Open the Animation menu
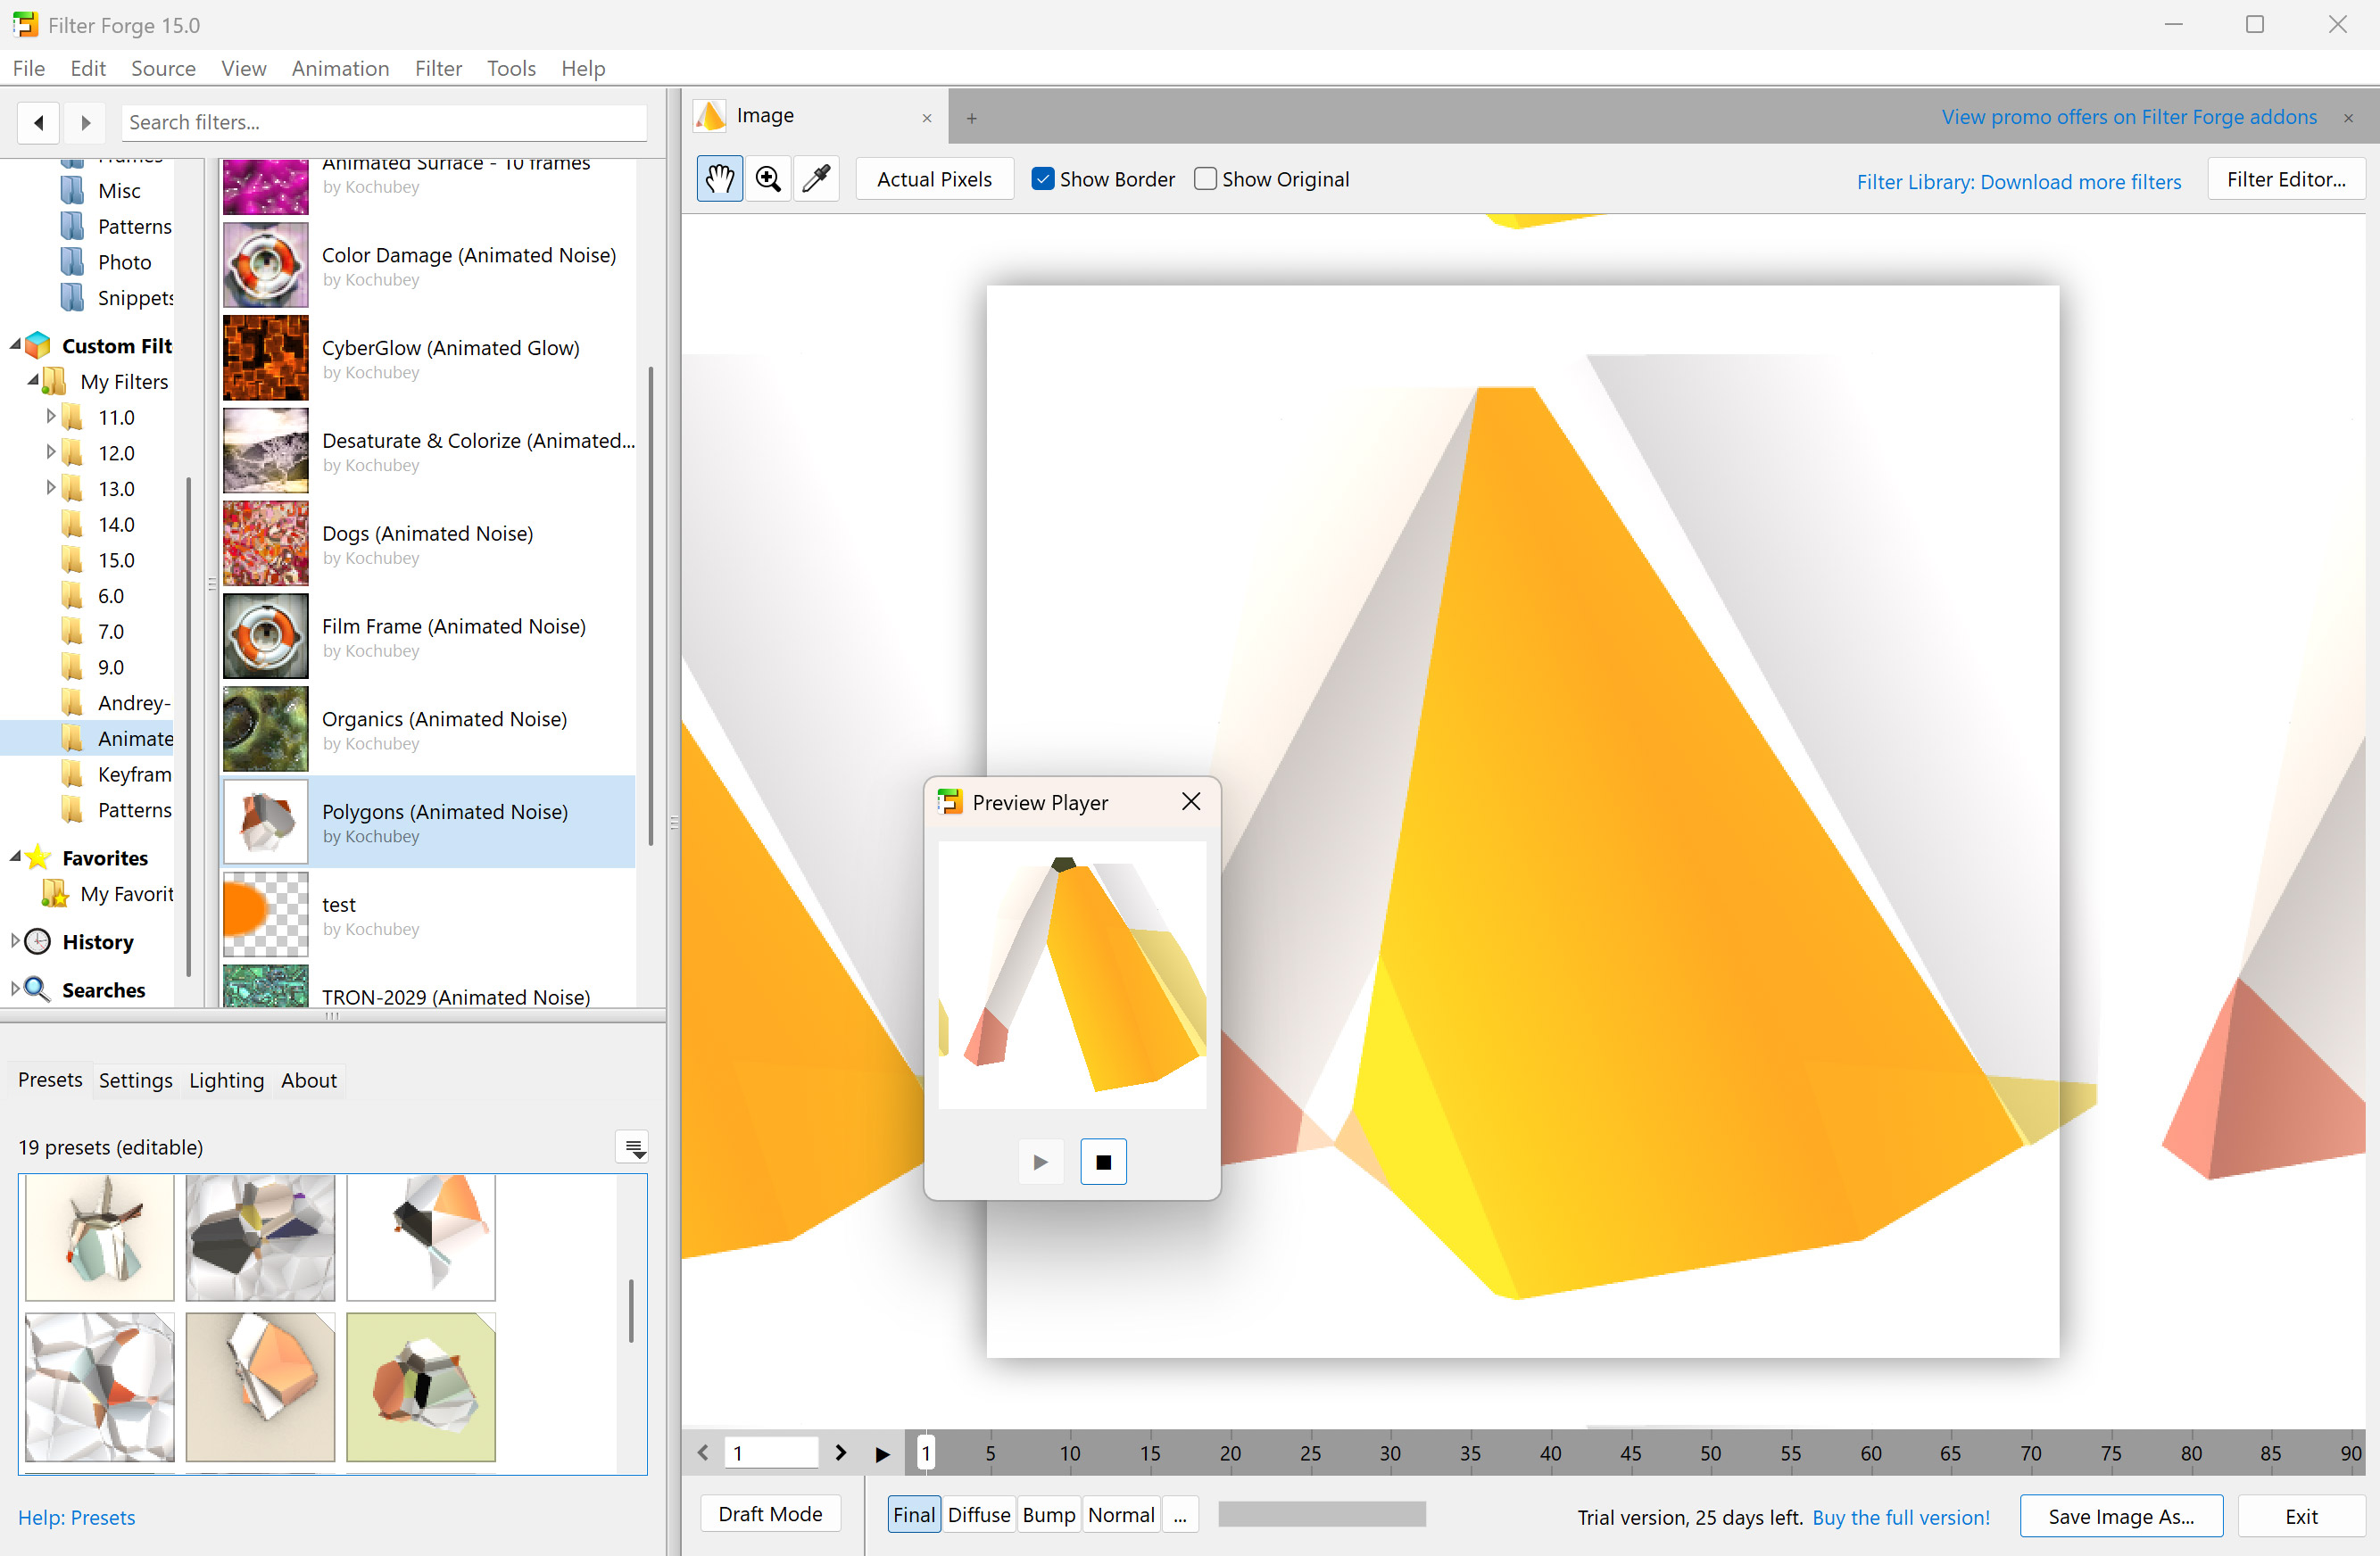 pyautogui.click(x=340, y=68)
